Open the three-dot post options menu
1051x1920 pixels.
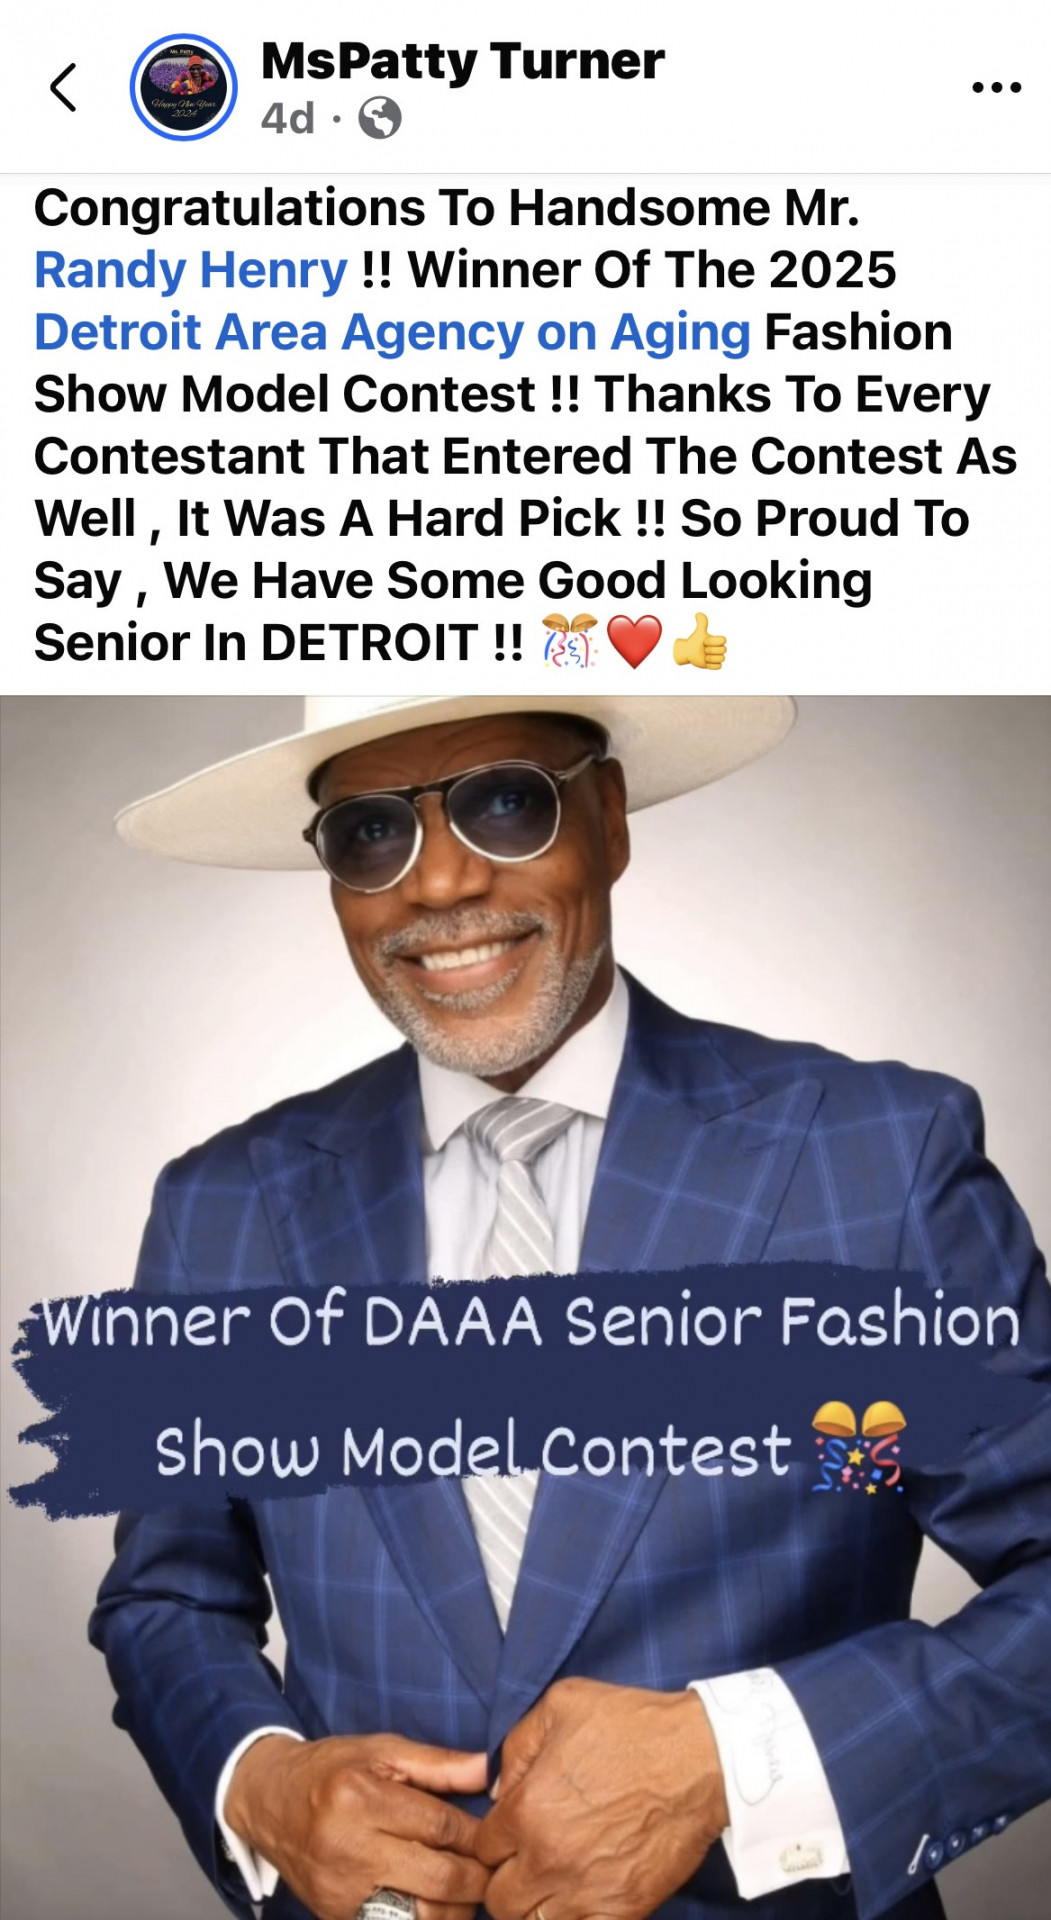996,88
